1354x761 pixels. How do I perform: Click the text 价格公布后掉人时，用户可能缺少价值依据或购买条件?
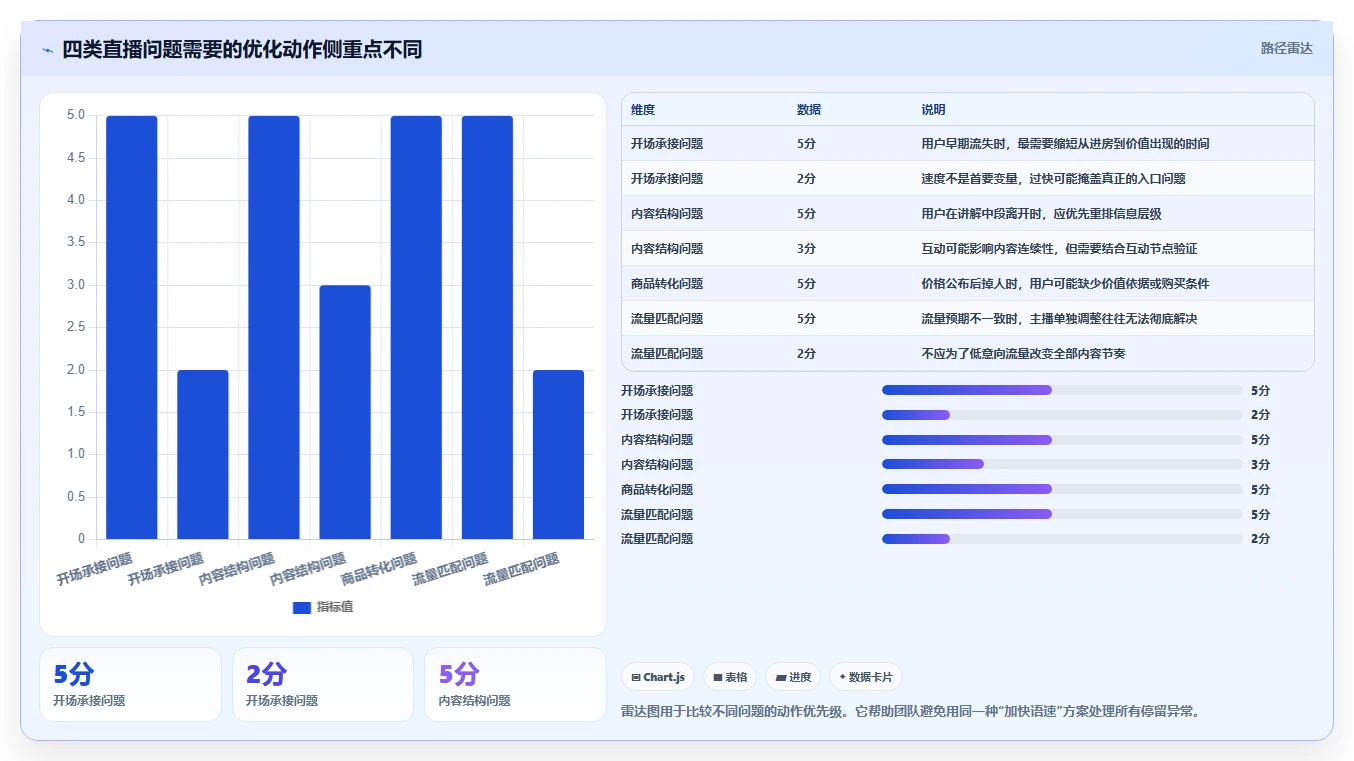(1065, 284)
